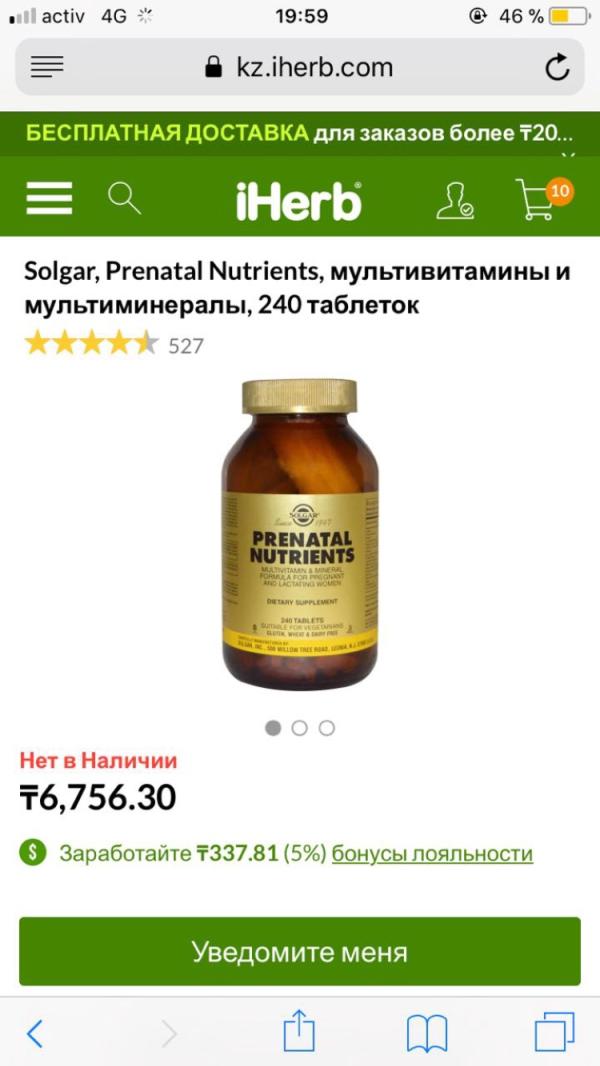Open the 527 reviews star rating
This screenshot has height=1066, width=600.
click(114, 345)
